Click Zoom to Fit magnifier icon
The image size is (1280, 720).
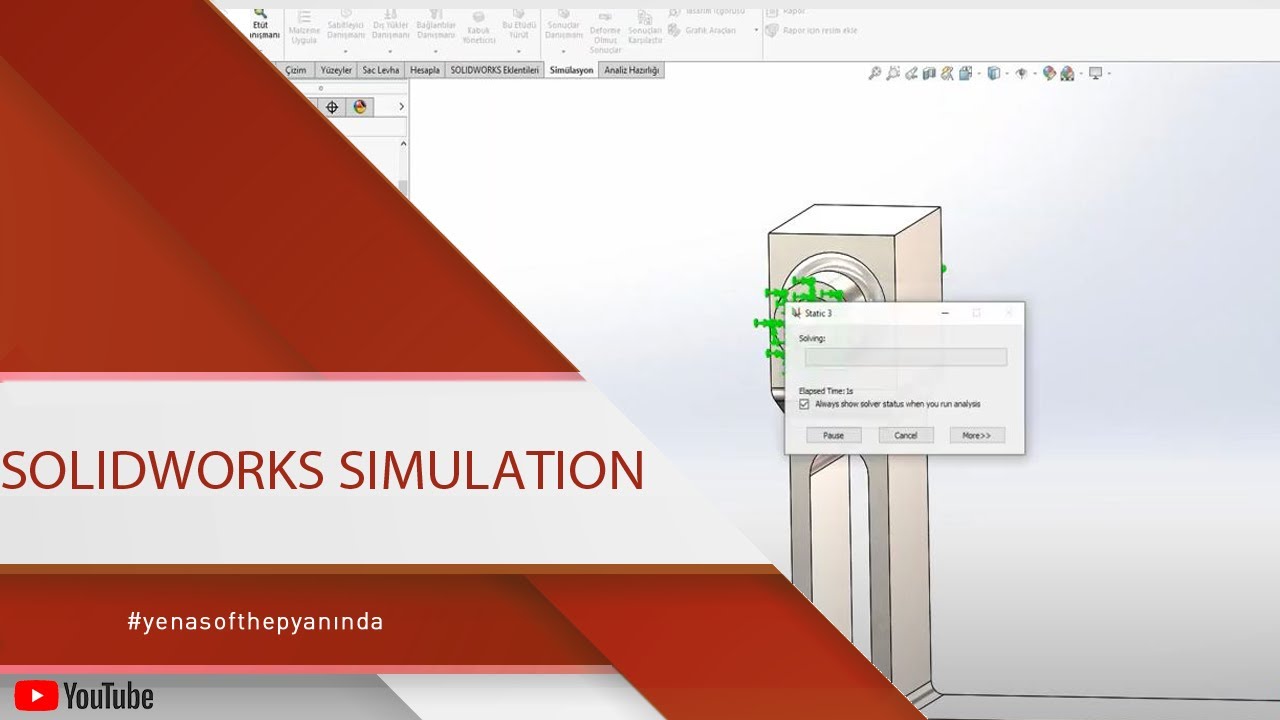[x=875, y=73]
